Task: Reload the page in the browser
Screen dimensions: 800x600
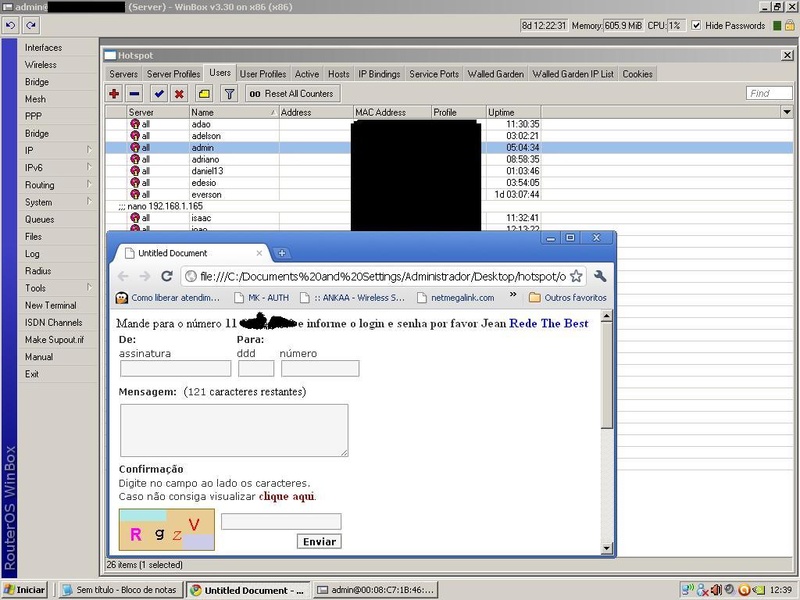Action: click(x=166, y=276)
